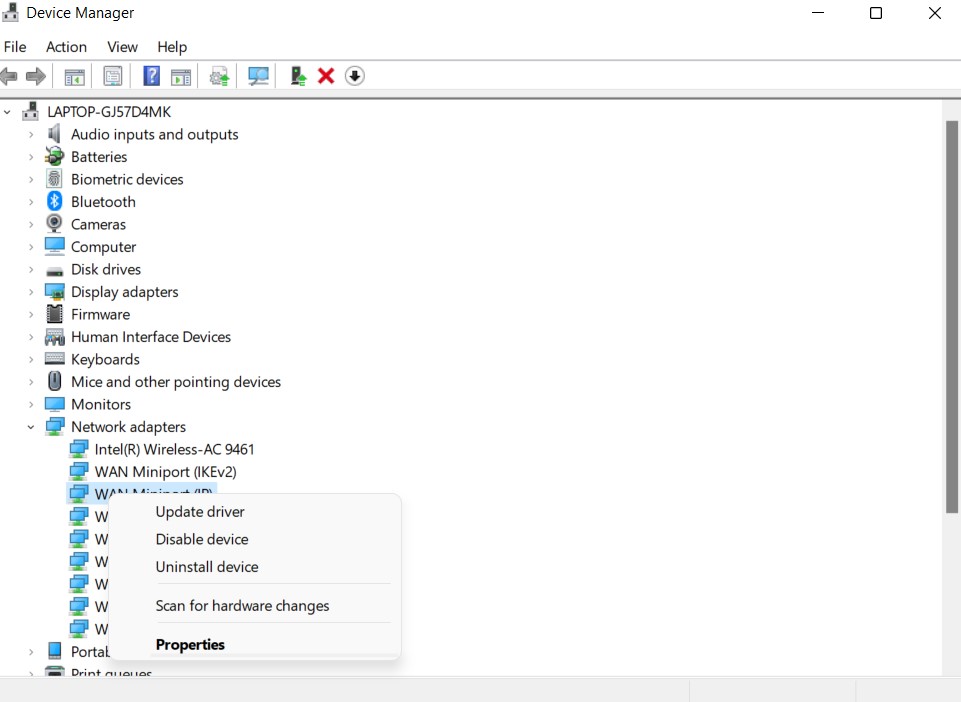961x702 pixels.
Task: Click the Bluetooth icon in device tree
Action: coord(55,202)
